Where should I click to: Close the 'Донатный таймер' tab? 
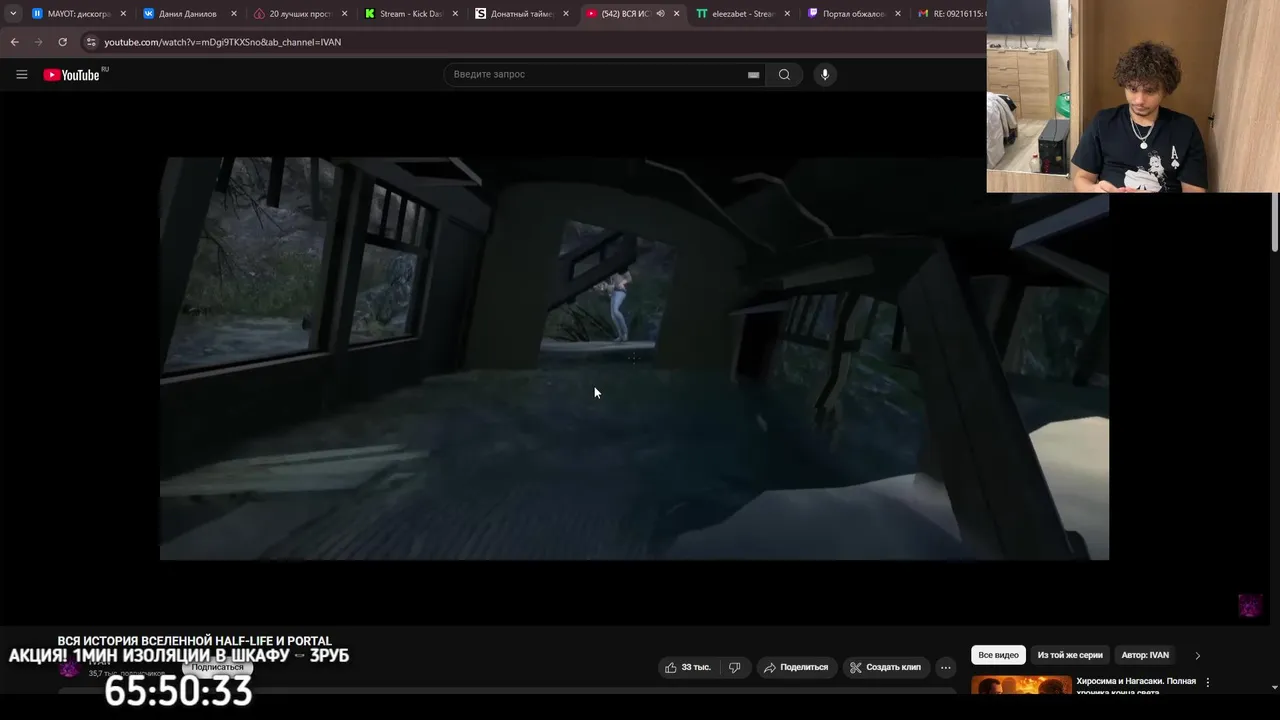pyautogui.click(x=566, y=14)
